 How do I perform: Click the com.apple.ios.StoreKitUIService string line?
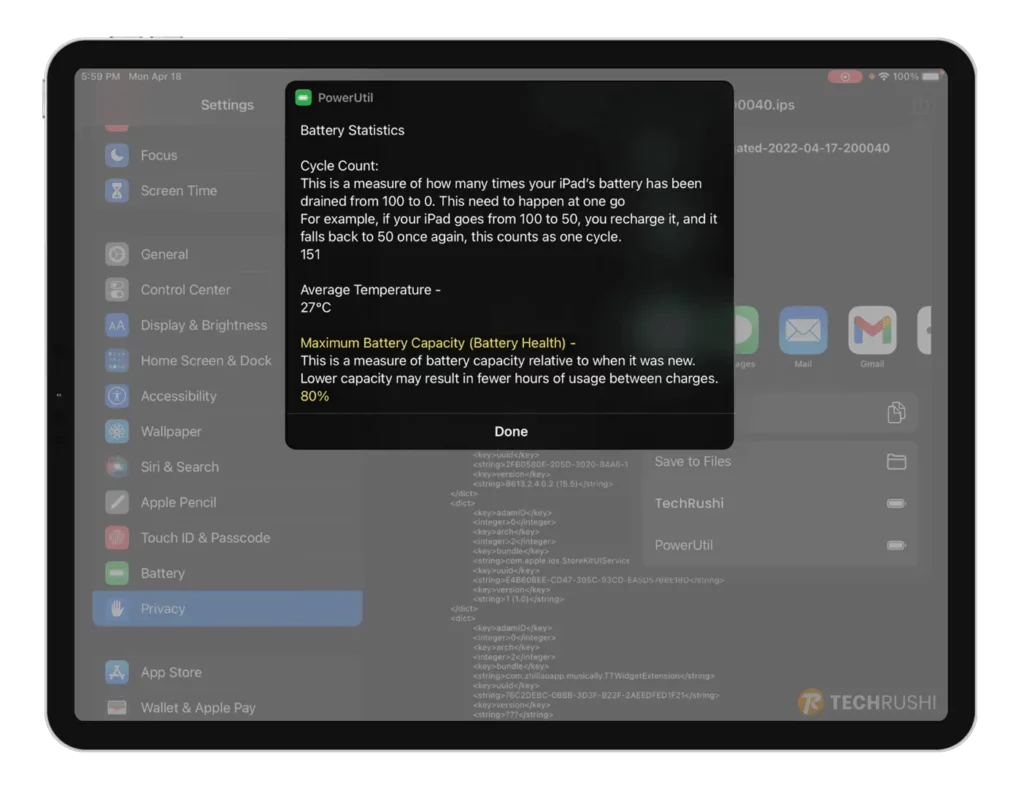click(551, 561)
